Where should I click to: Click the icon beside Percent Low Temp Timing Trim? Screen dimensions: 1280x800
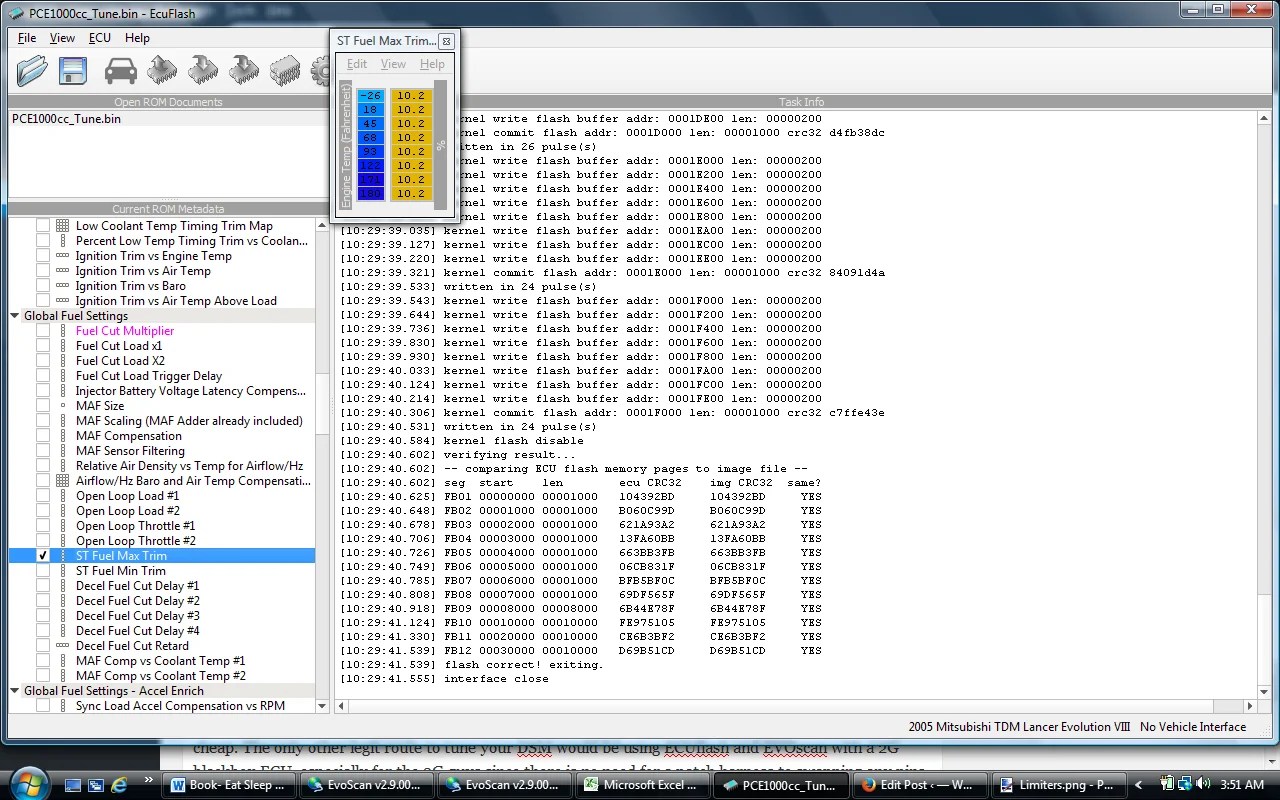[x=62, y=241]
